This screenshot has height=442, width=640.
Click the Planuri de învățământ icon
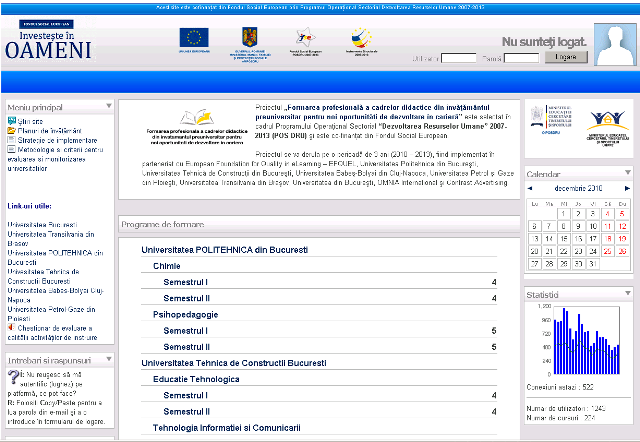(10, 131)
